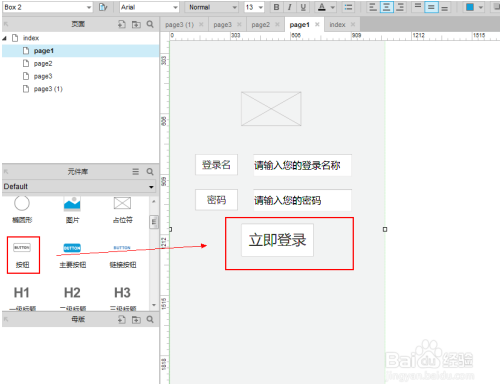Click the 立即登录 button on canvas

[x=277, y=240]
